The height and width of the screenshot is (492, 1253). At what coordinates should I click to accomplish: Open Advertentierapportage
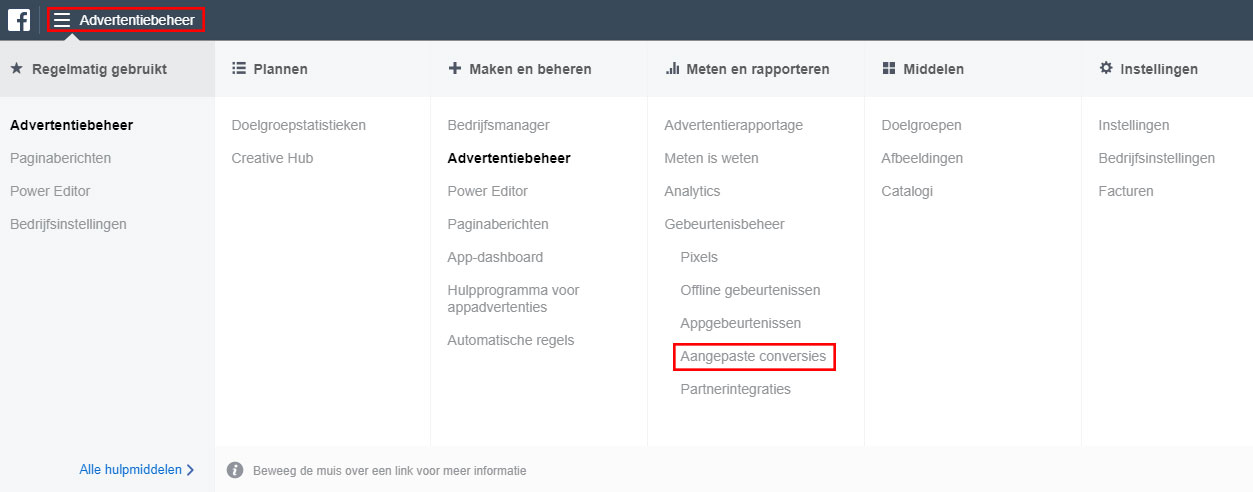click(x=734, y=125)
